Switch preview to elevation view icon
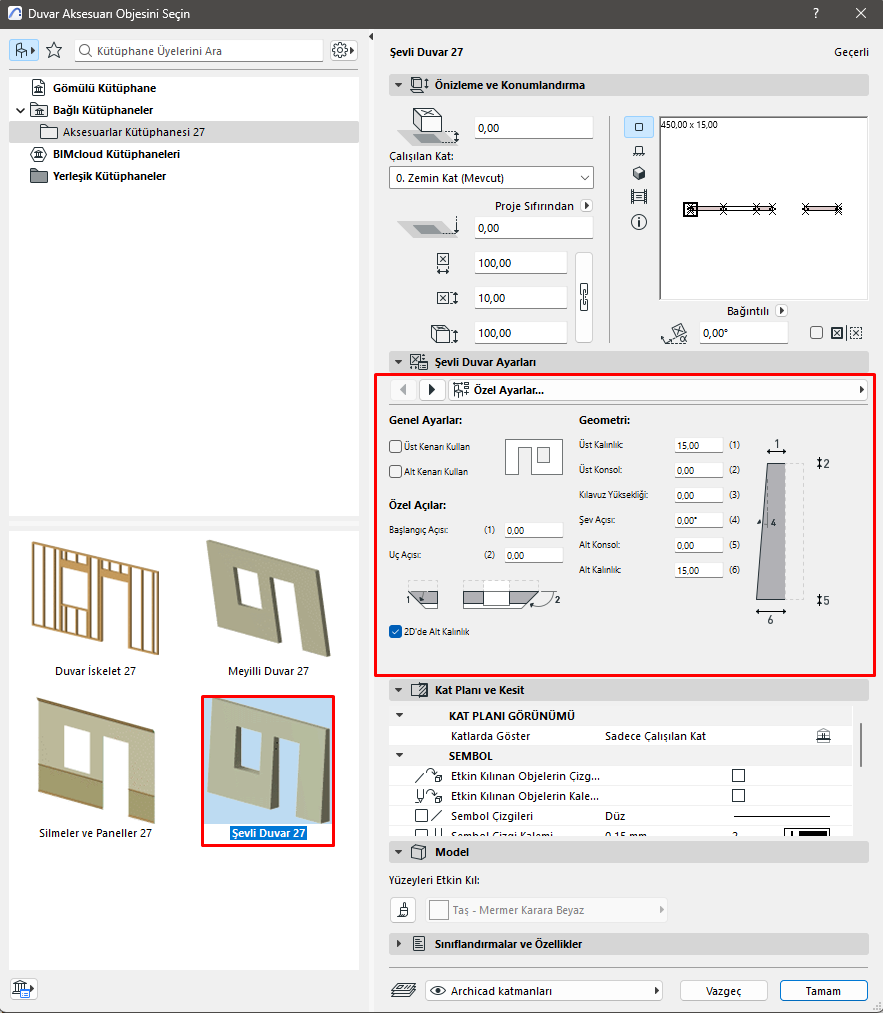883x1013 pixels. click(639, 151)
